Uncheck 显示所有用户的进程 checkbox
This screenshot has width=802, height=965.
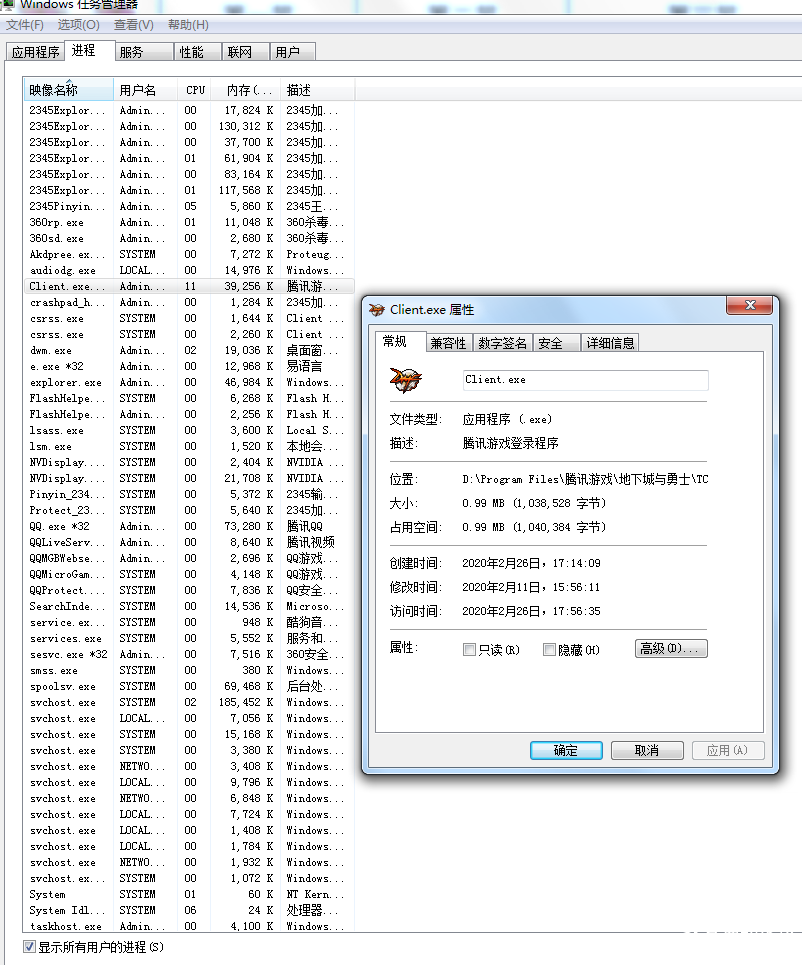click(29, 946)
